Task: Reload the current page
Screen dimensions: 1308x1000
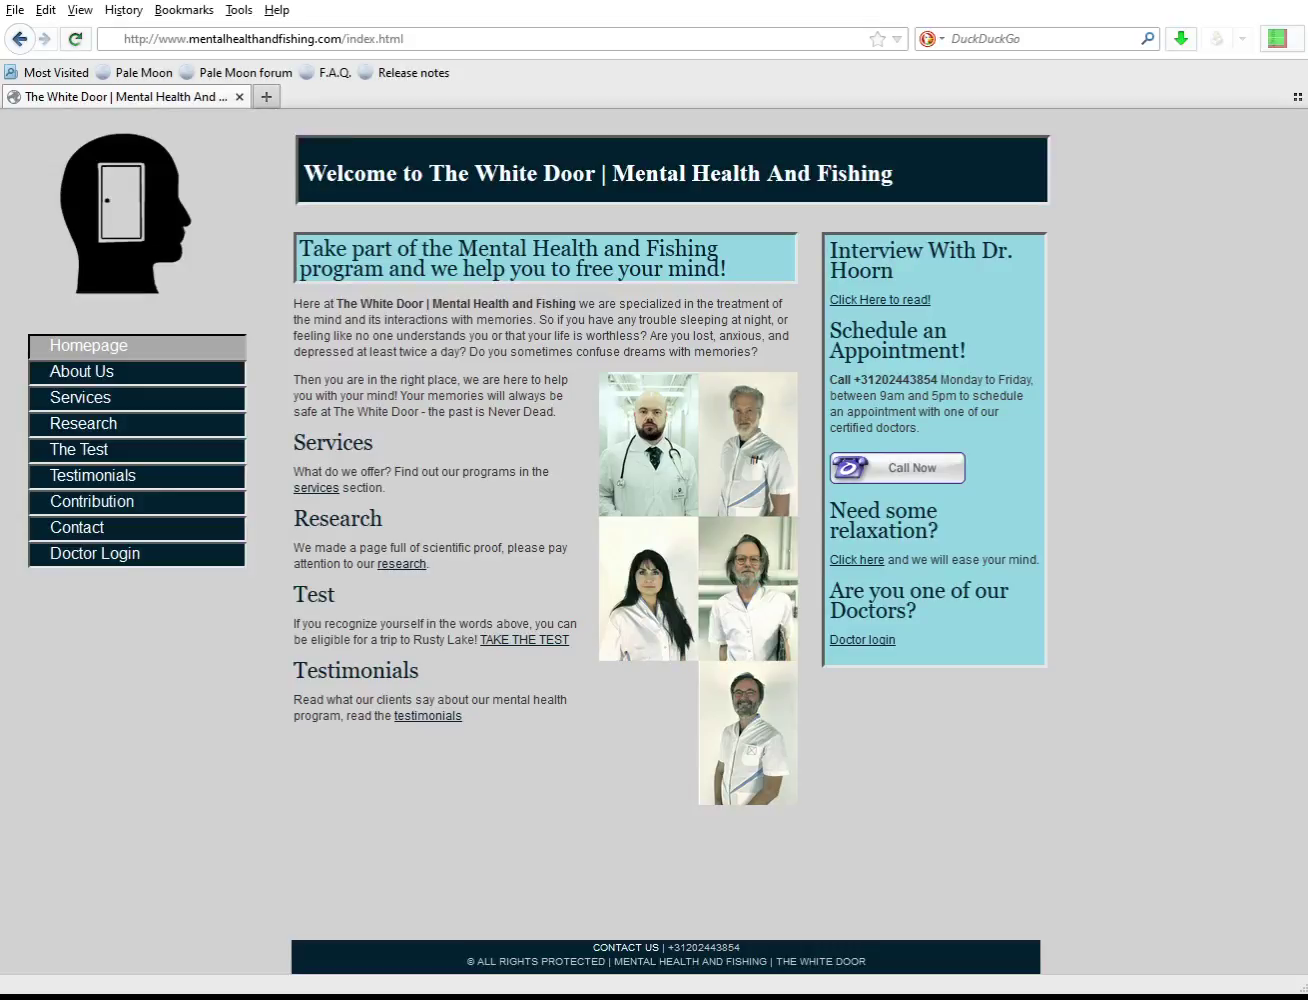Action: pyautogui.click(x=75, y=39)
